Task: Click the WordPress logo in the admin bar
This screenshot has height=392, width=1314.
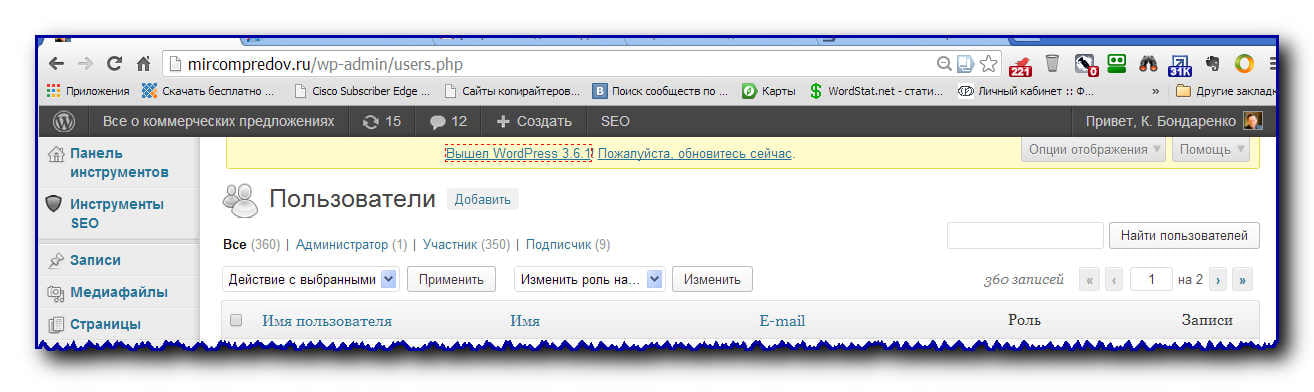Action: click(x=65, y=121)
